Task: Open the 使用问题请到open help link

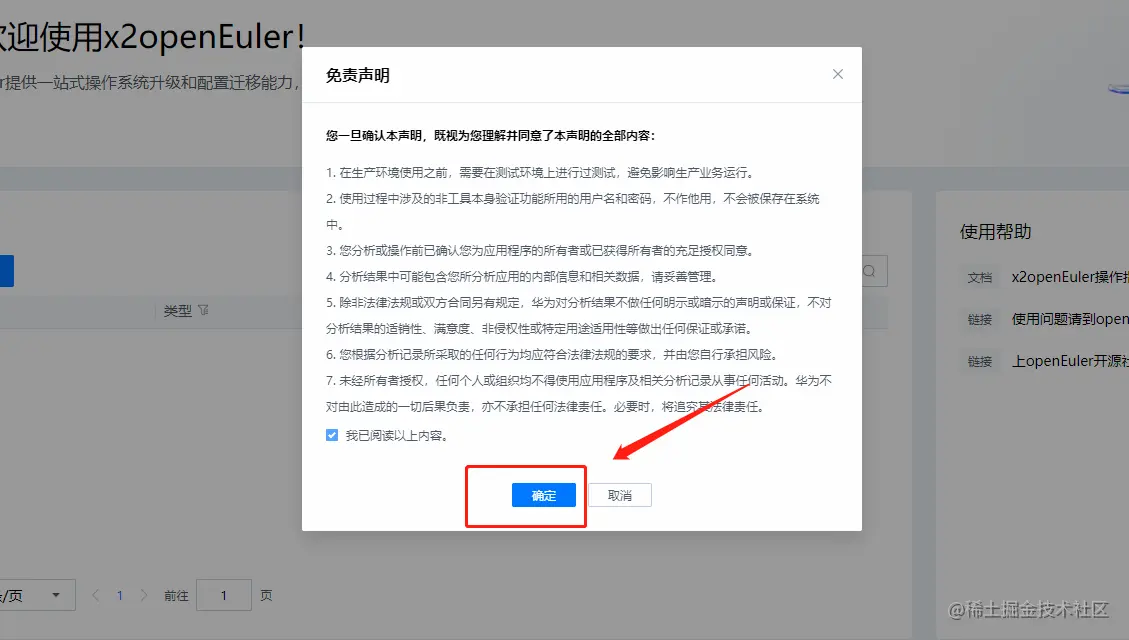Action: tap(1070, 319)
